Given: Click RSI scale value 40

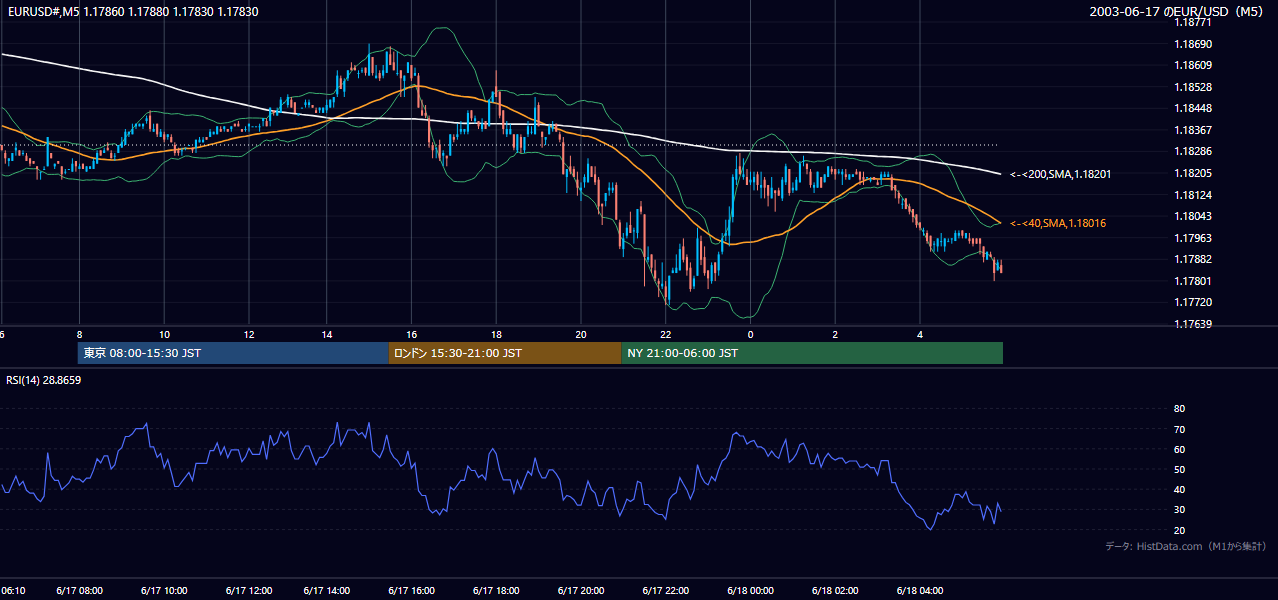Looking at the screenshot, I should pyautogui.click(x=1179, y=489).
